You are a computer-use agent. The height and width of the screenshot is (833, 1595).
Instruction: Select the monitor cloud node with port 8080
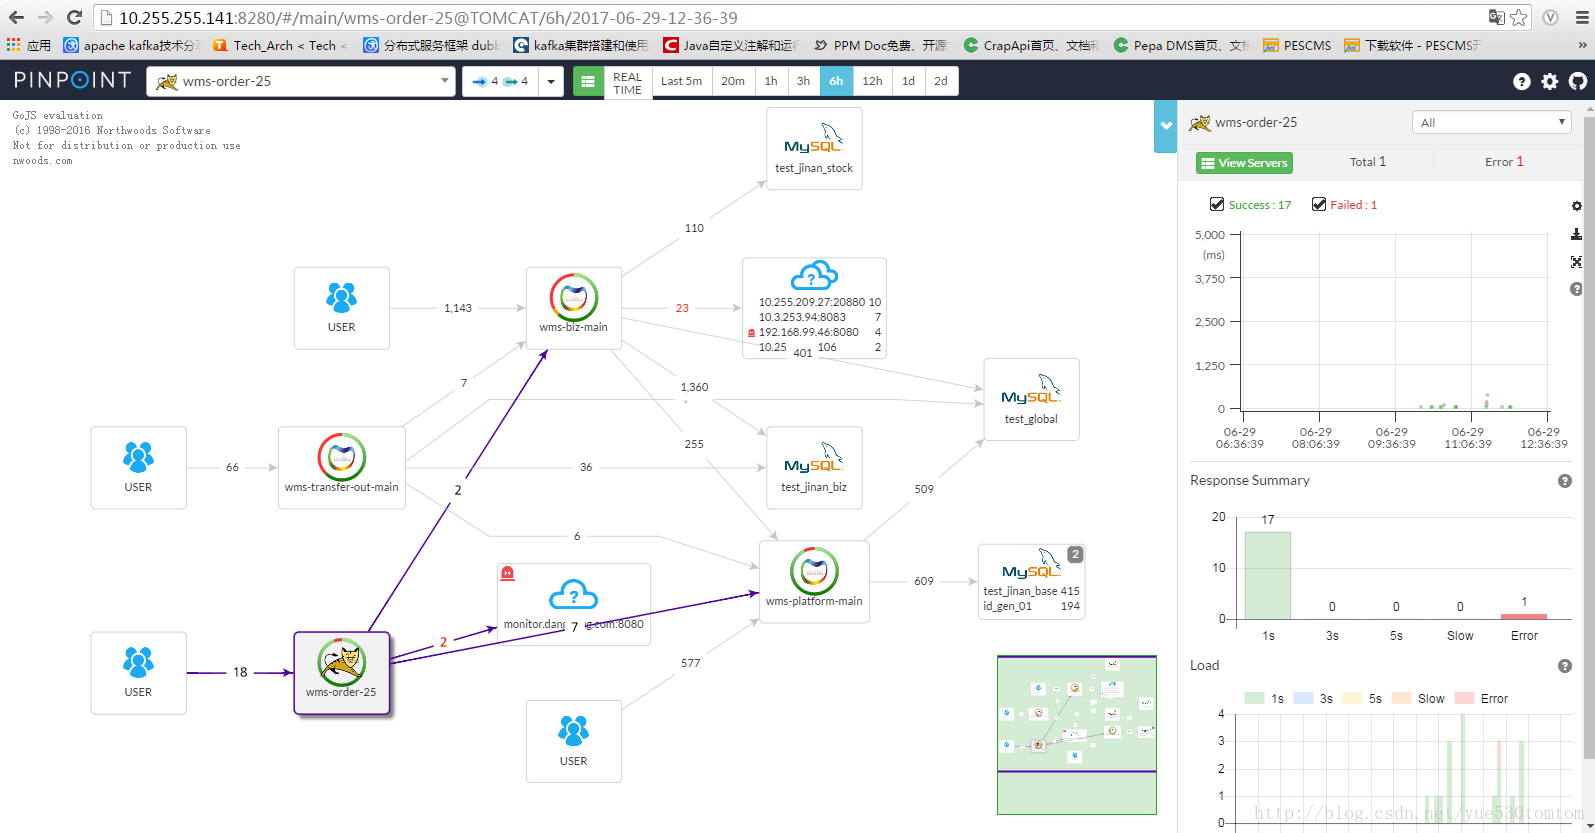tap(574, 604)
